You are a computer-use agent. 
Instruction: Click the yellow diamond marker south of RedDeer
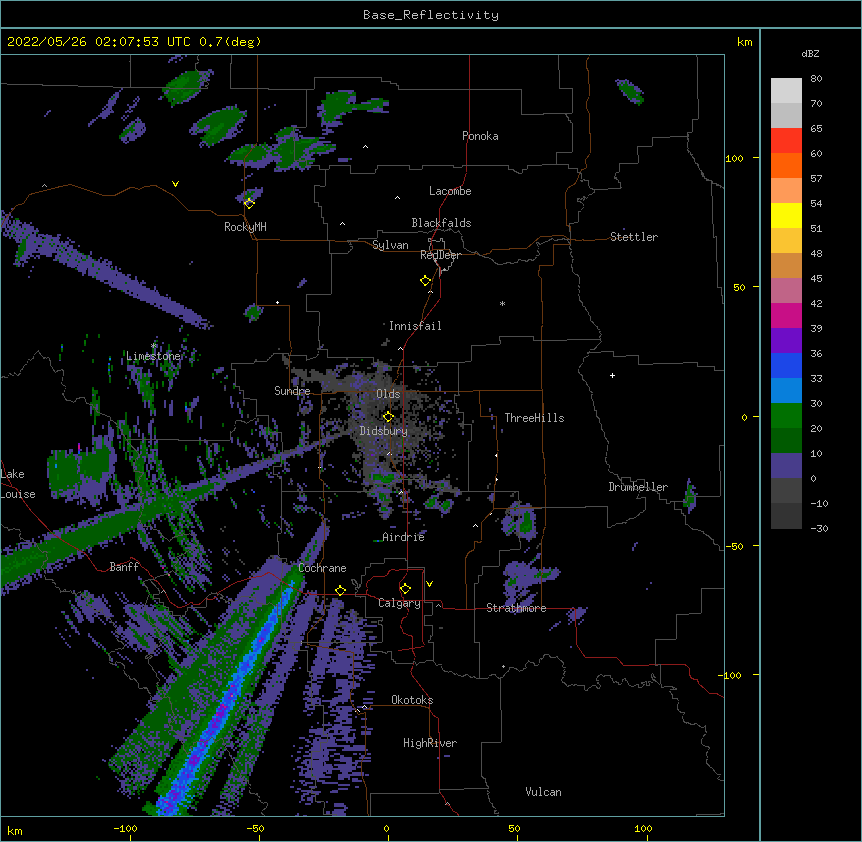pyautogui.click(x=426, y=280)
